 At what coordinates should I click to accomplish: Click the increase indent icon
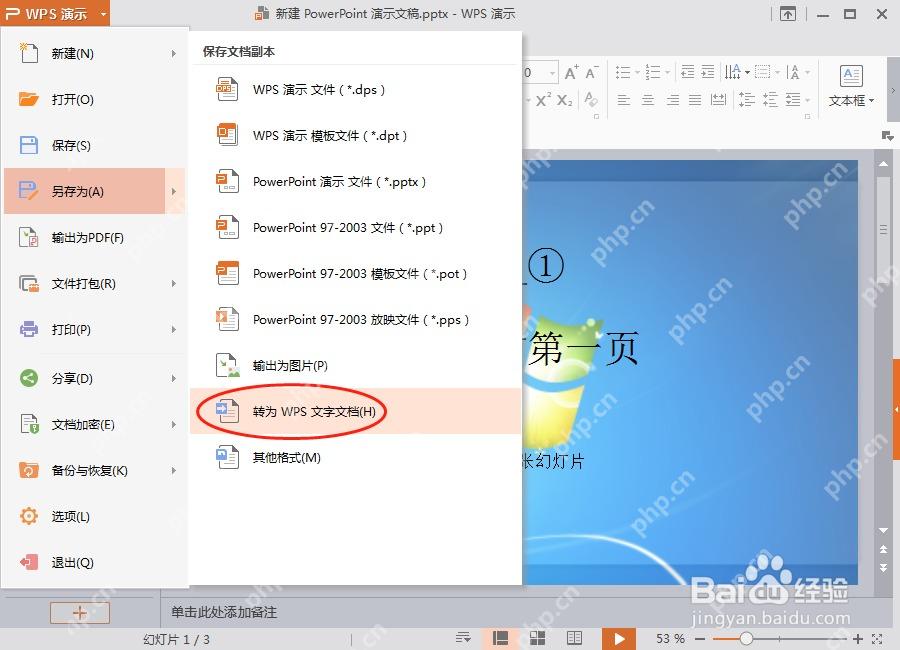pos(708,72)
